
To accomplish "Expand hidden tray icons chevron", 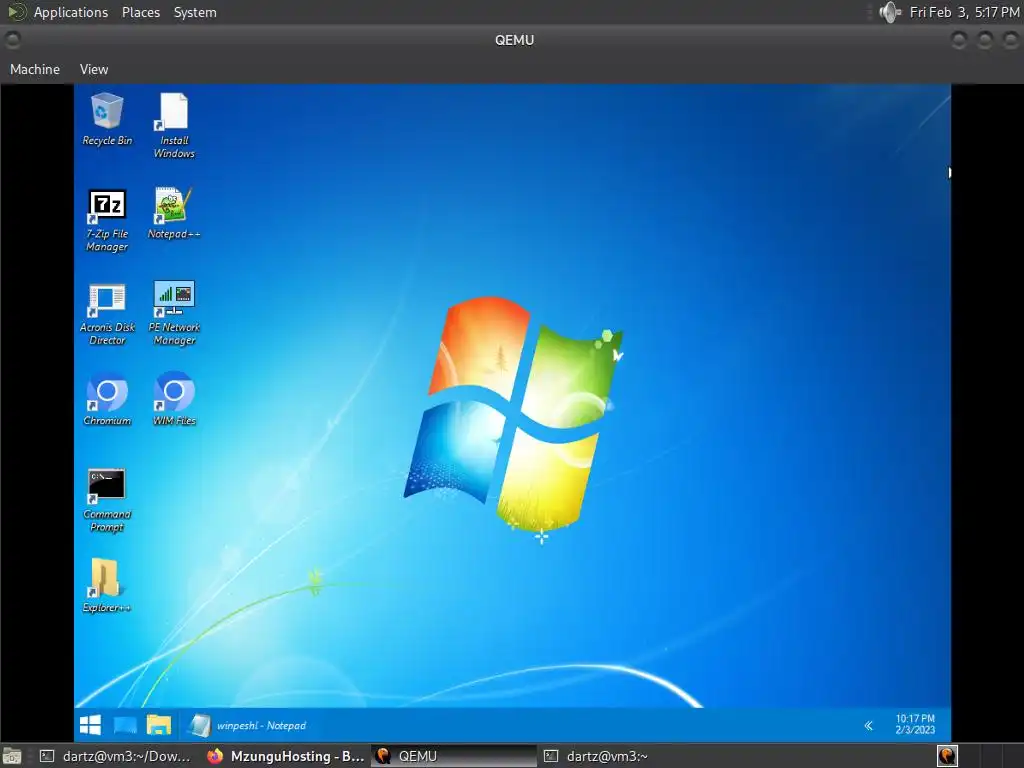I will [869, 726].
